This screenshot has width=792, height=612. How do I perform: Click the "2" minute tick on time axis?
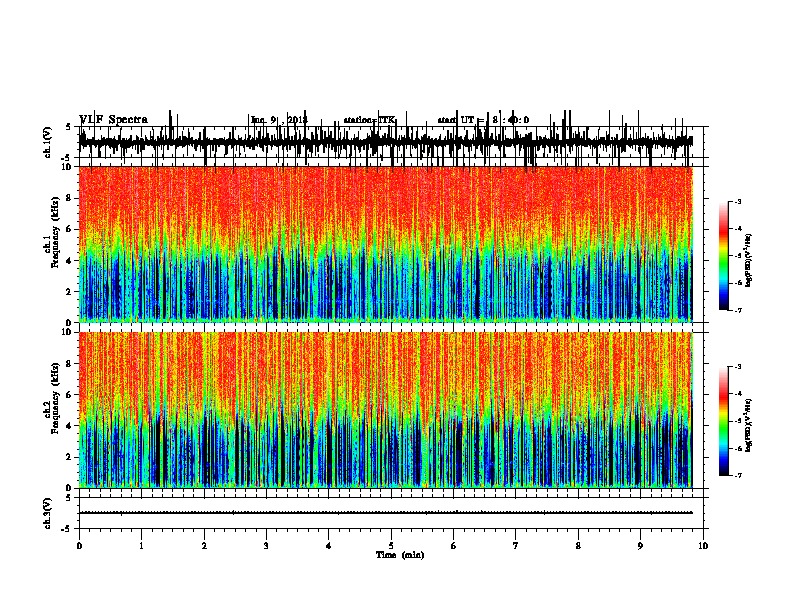point(204,546)
